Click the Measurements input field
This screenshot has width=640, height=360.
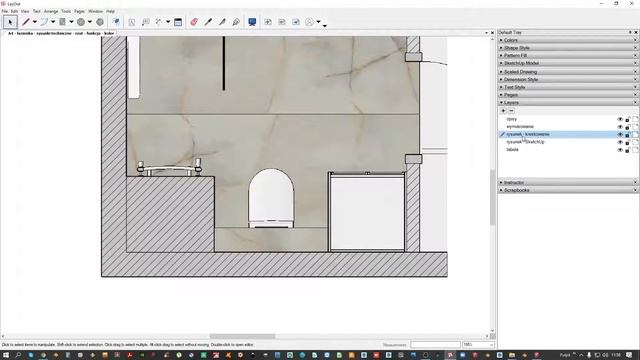click(x=435, y=345)
